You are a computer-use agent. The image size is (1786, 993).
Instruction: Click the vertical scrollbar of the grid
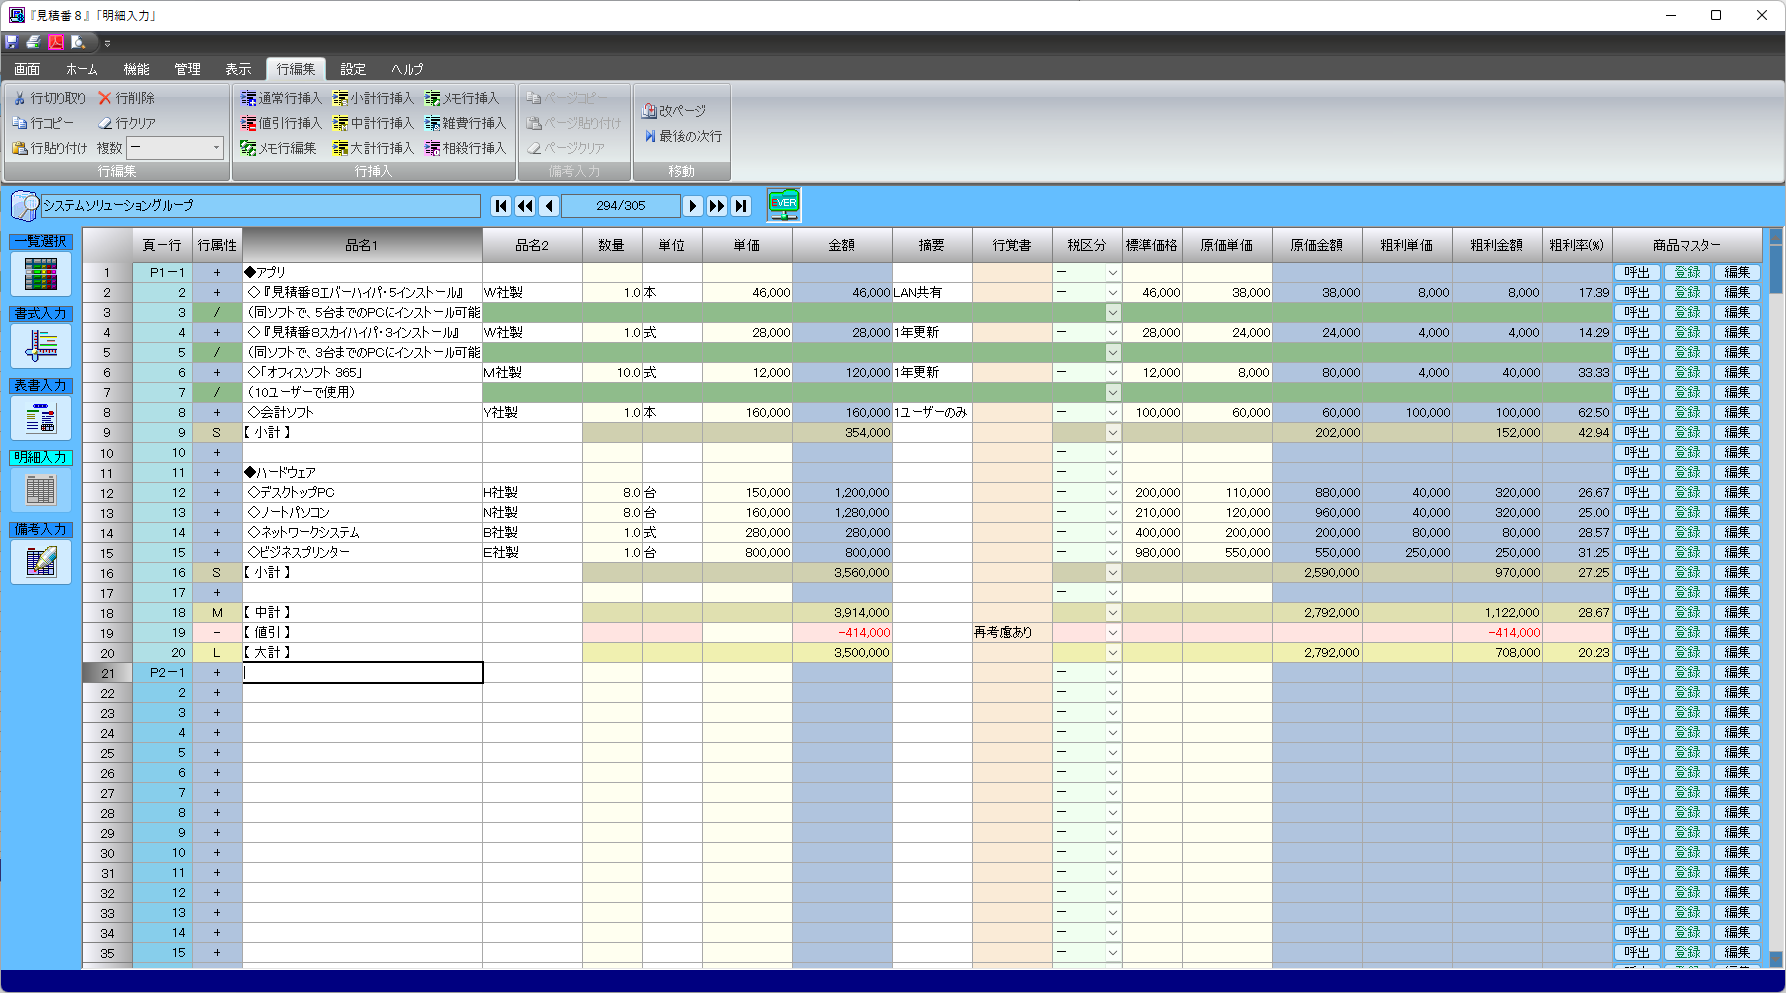click(1775, 600)
